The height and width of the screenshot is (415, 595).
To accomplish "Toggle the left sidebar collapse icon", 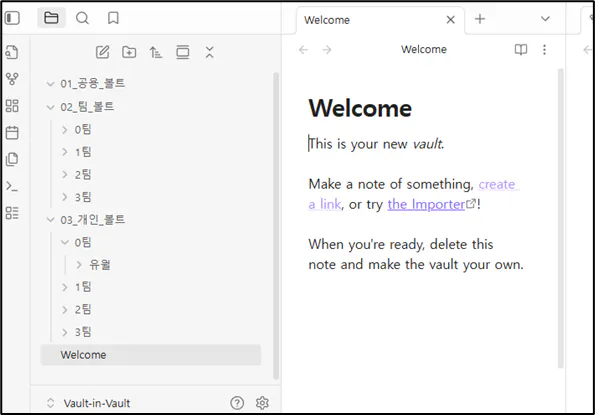I will pos(12,18).
